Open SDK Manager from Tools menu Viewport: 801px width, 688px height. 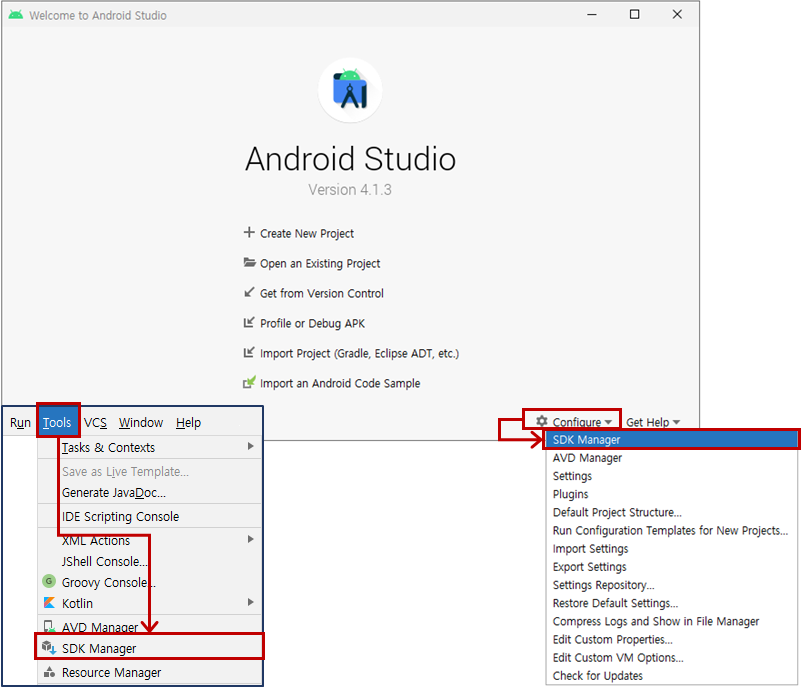(149, 647)
